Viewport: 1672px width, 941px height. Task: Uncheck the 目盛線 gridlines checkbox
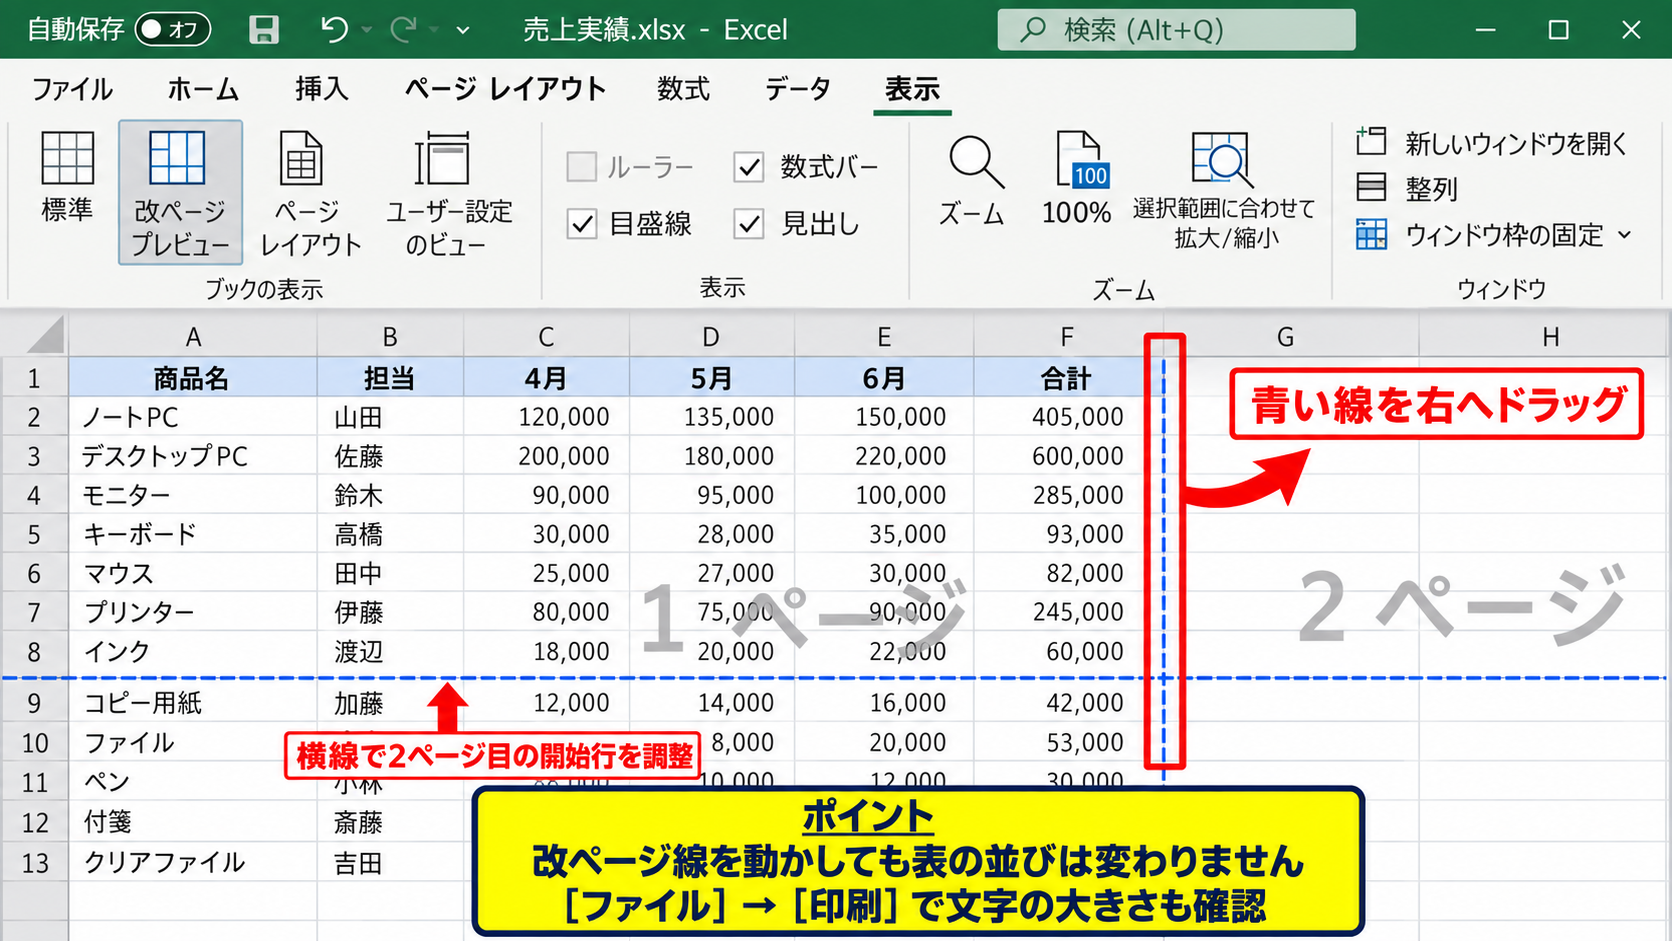581,223
